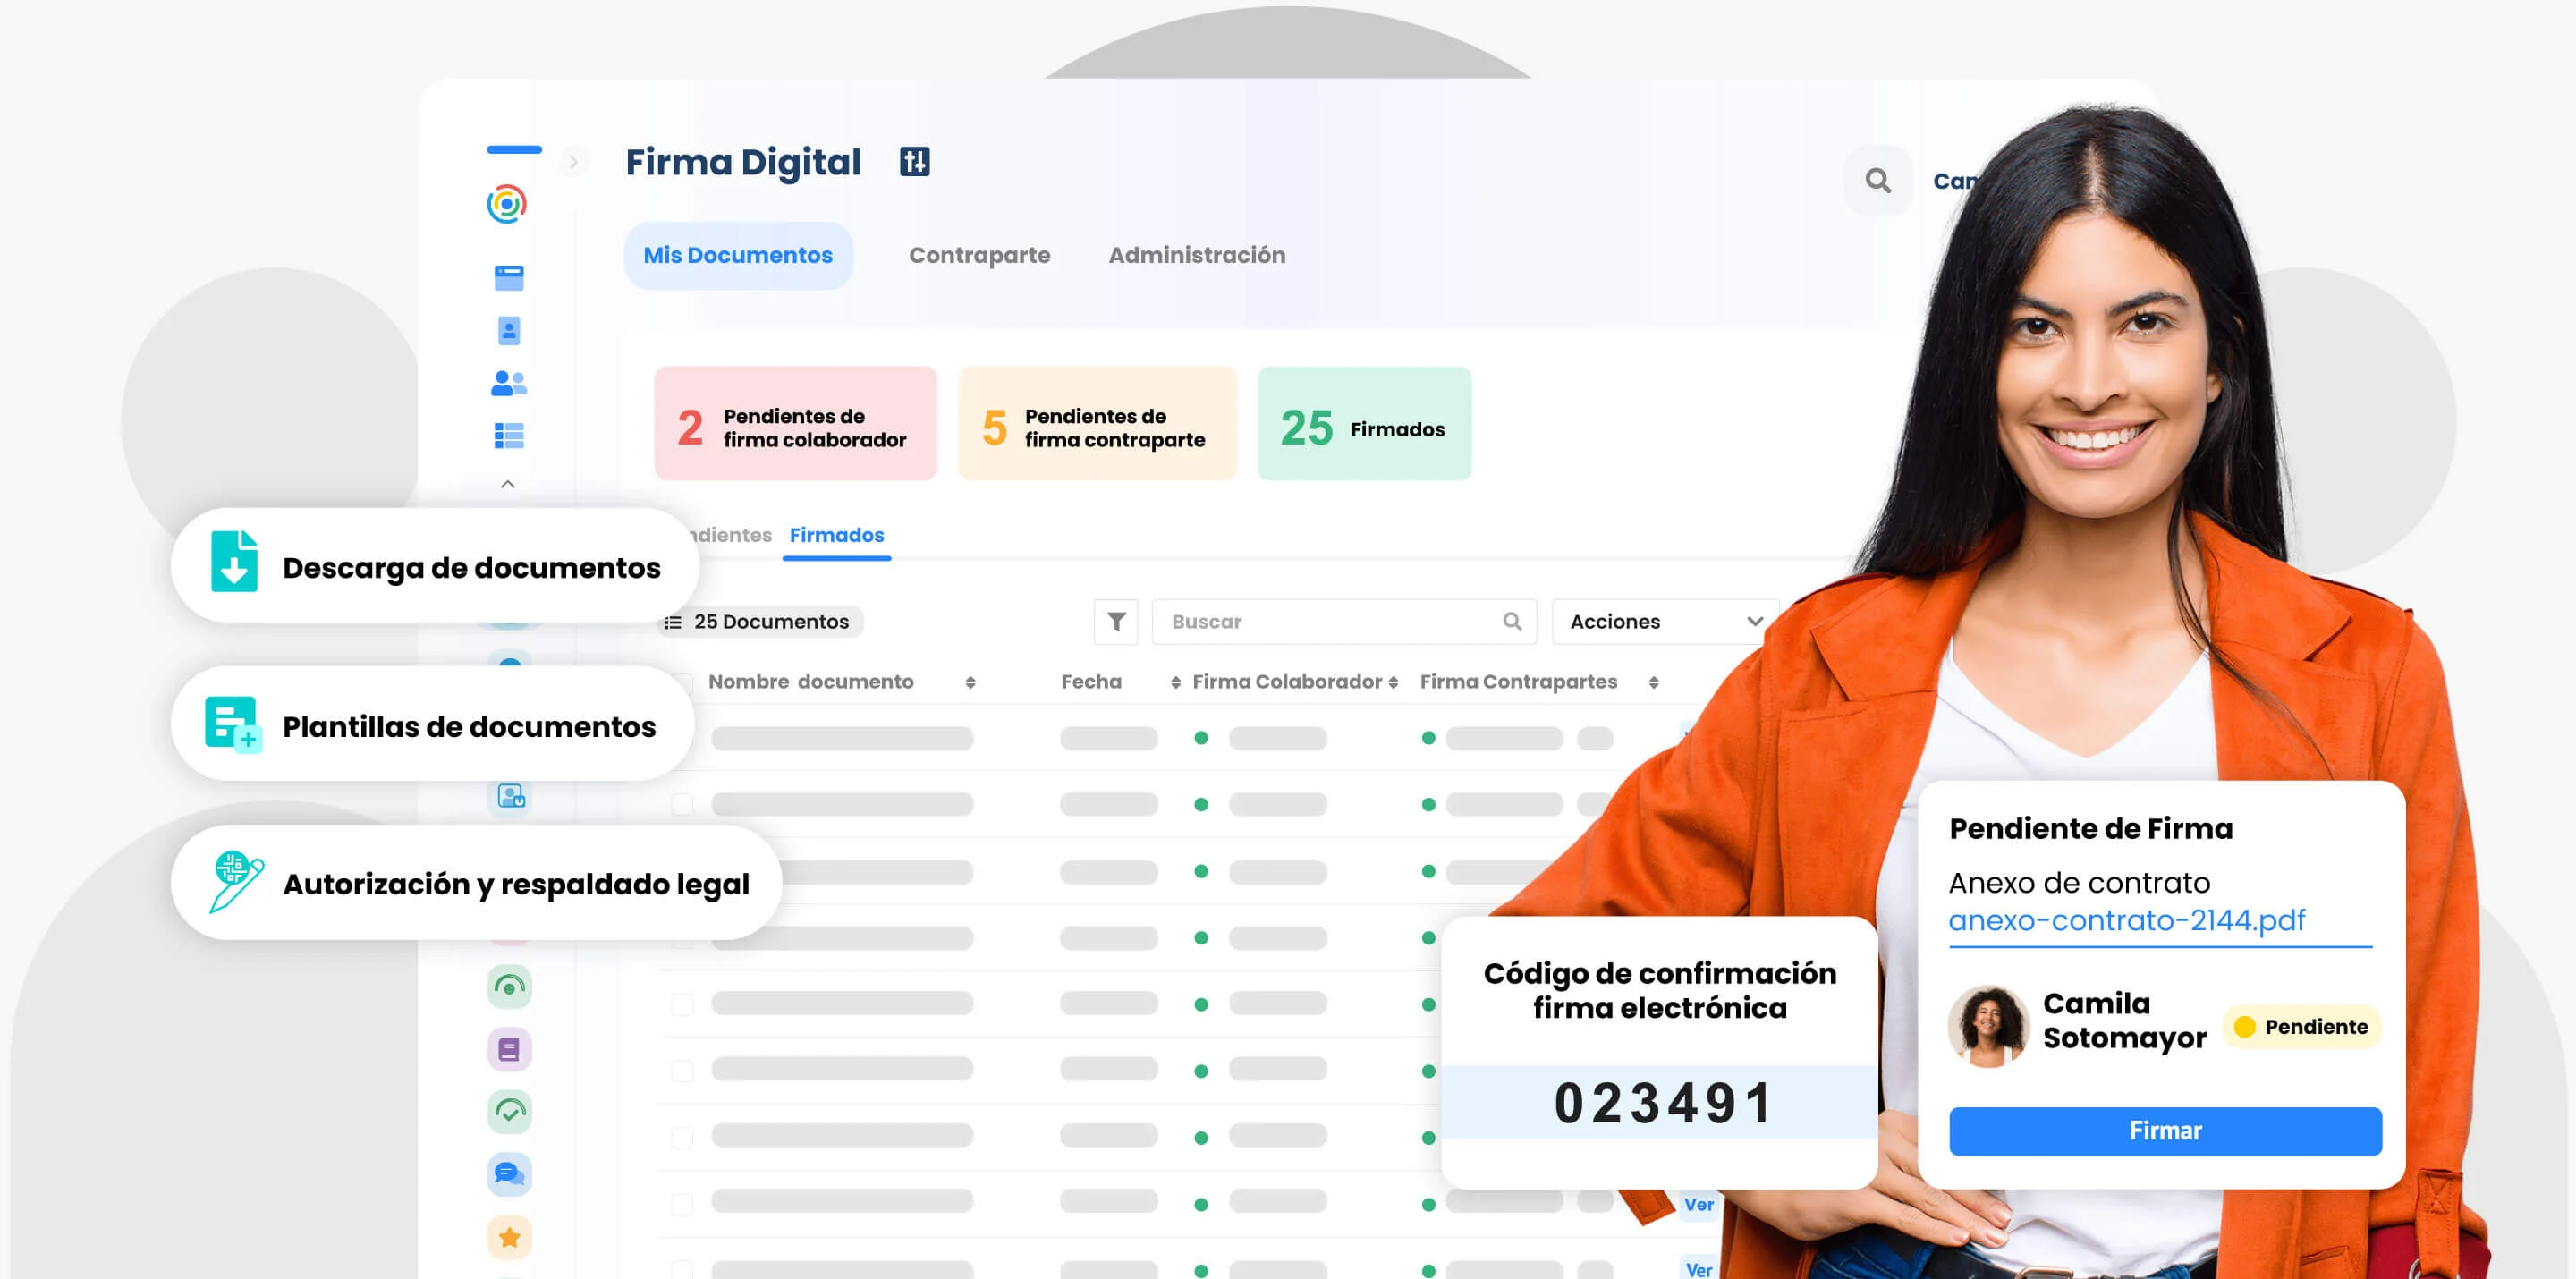
Task: Switch to the Contraparte tab
Action: tap(979, 256)
